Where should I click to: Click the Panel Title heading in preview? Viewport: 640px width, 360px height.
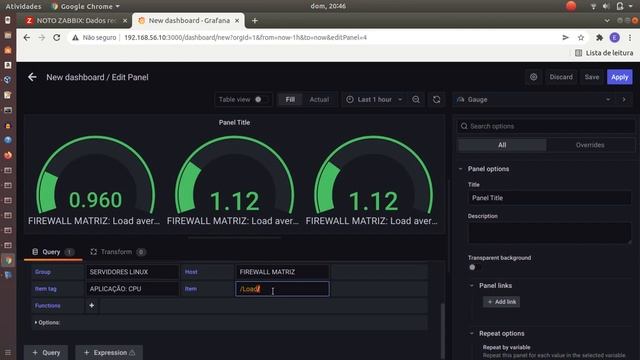[234, 122]
